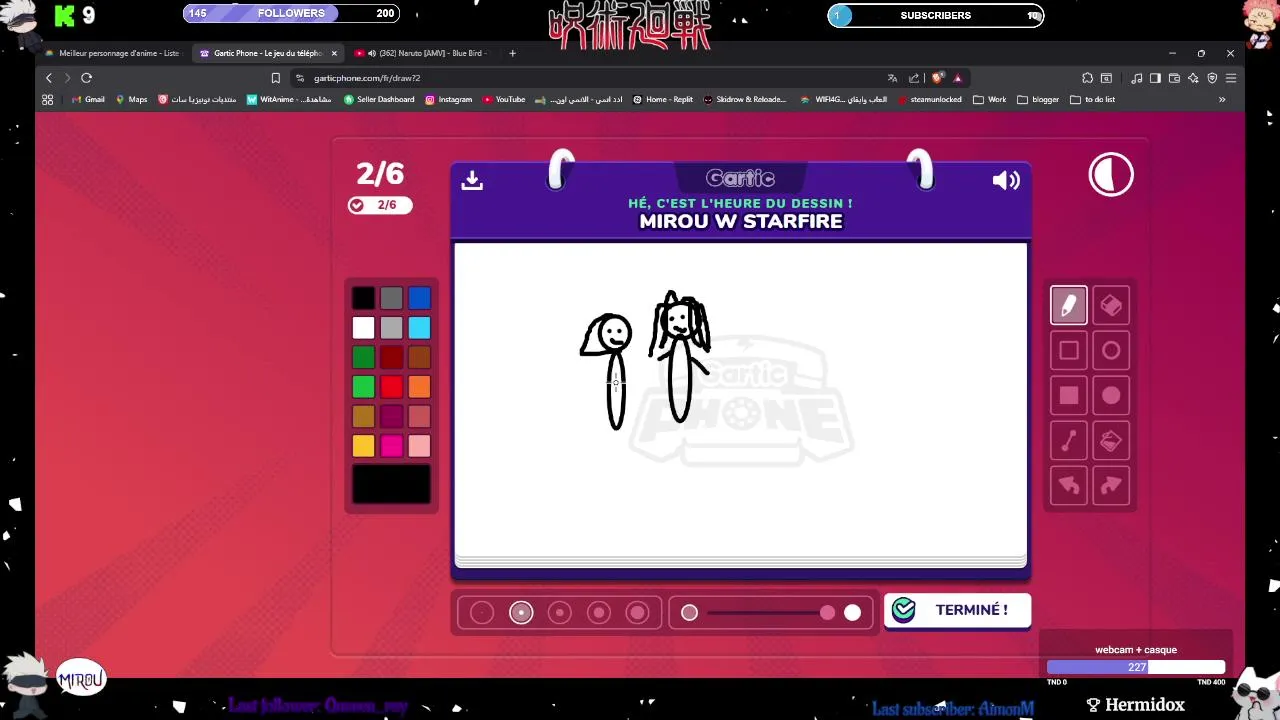
Task: Pick the dark gray color swatch
Action: point(391,298)
